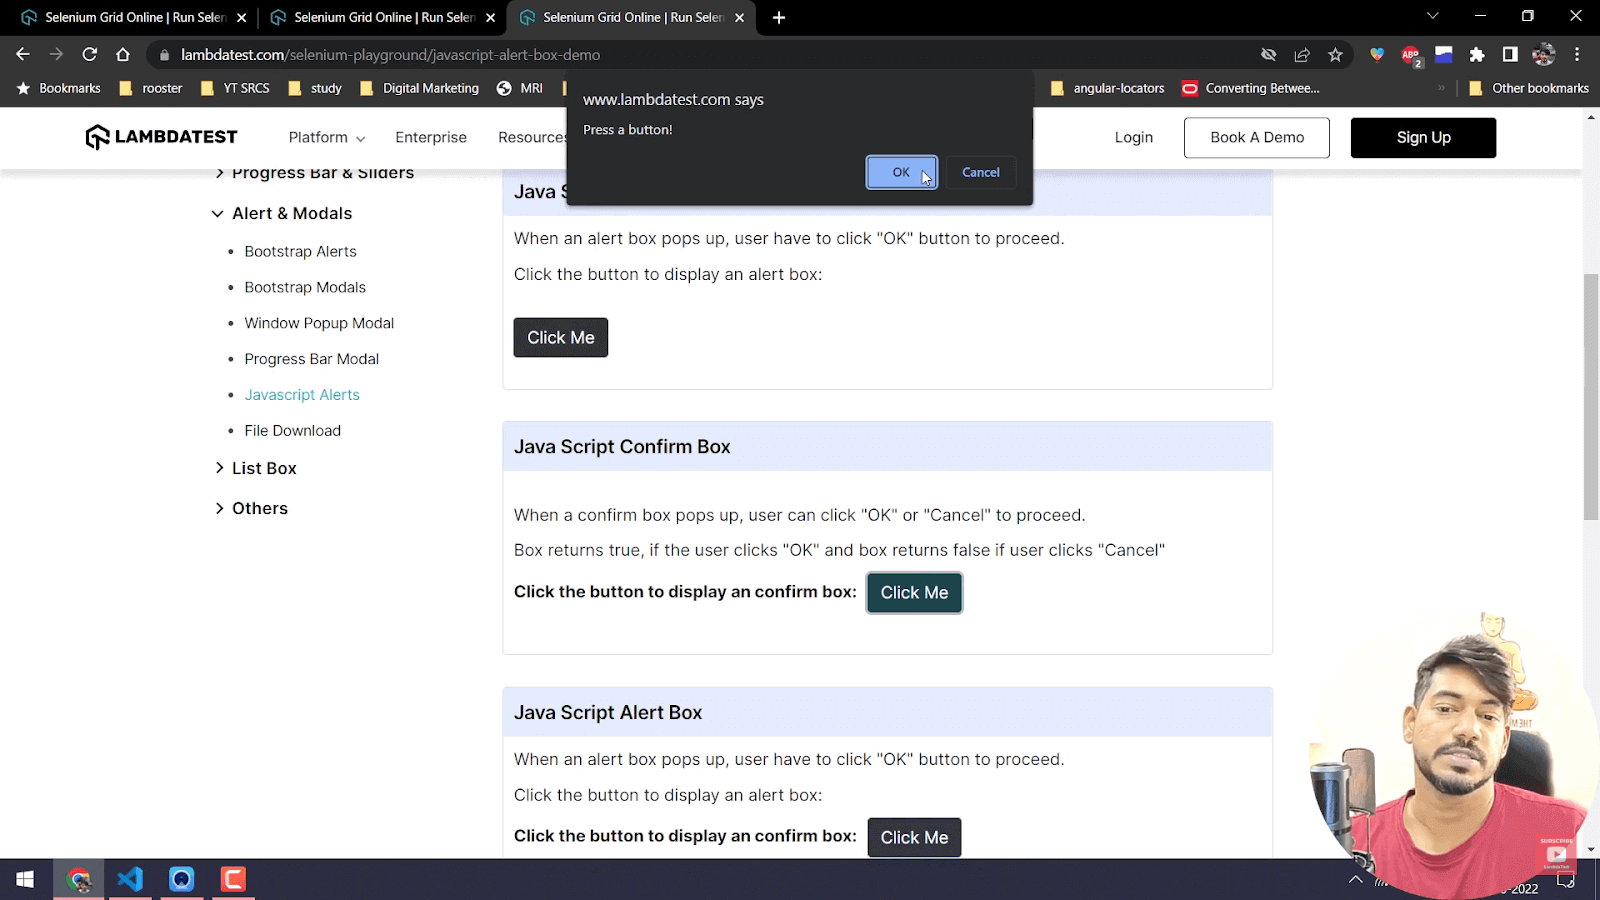Open the Windows Start button
1600x900 pixels.
(x=25, y=879)
